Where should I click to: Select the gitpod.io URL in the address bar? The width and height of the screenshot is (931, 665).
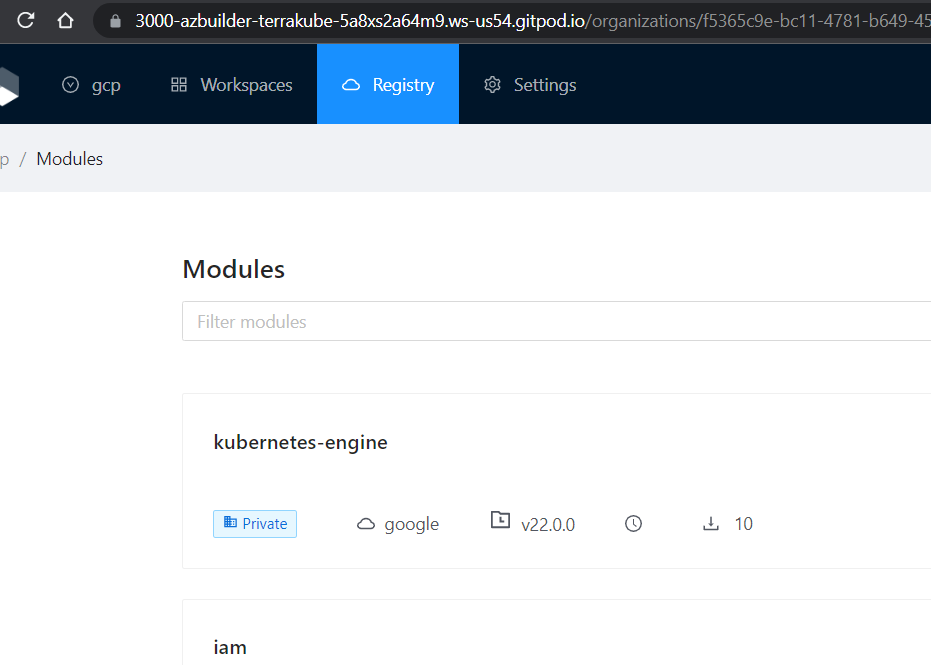point(530,20)
